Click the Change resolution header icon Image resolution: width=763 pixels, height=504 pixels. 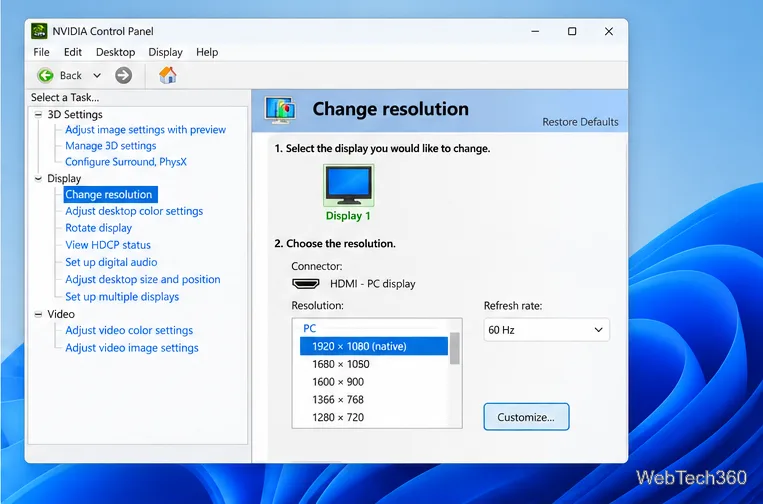(280, 109)
